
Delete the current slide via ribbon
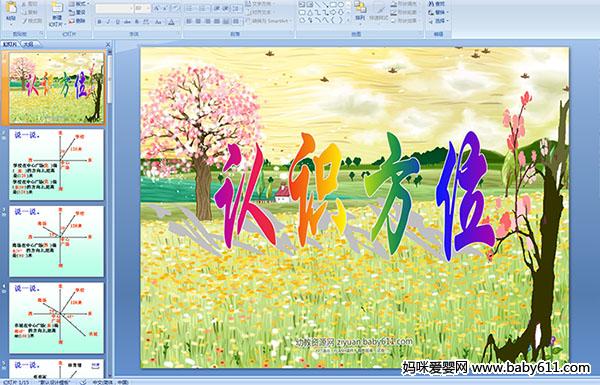coord(77,21)
